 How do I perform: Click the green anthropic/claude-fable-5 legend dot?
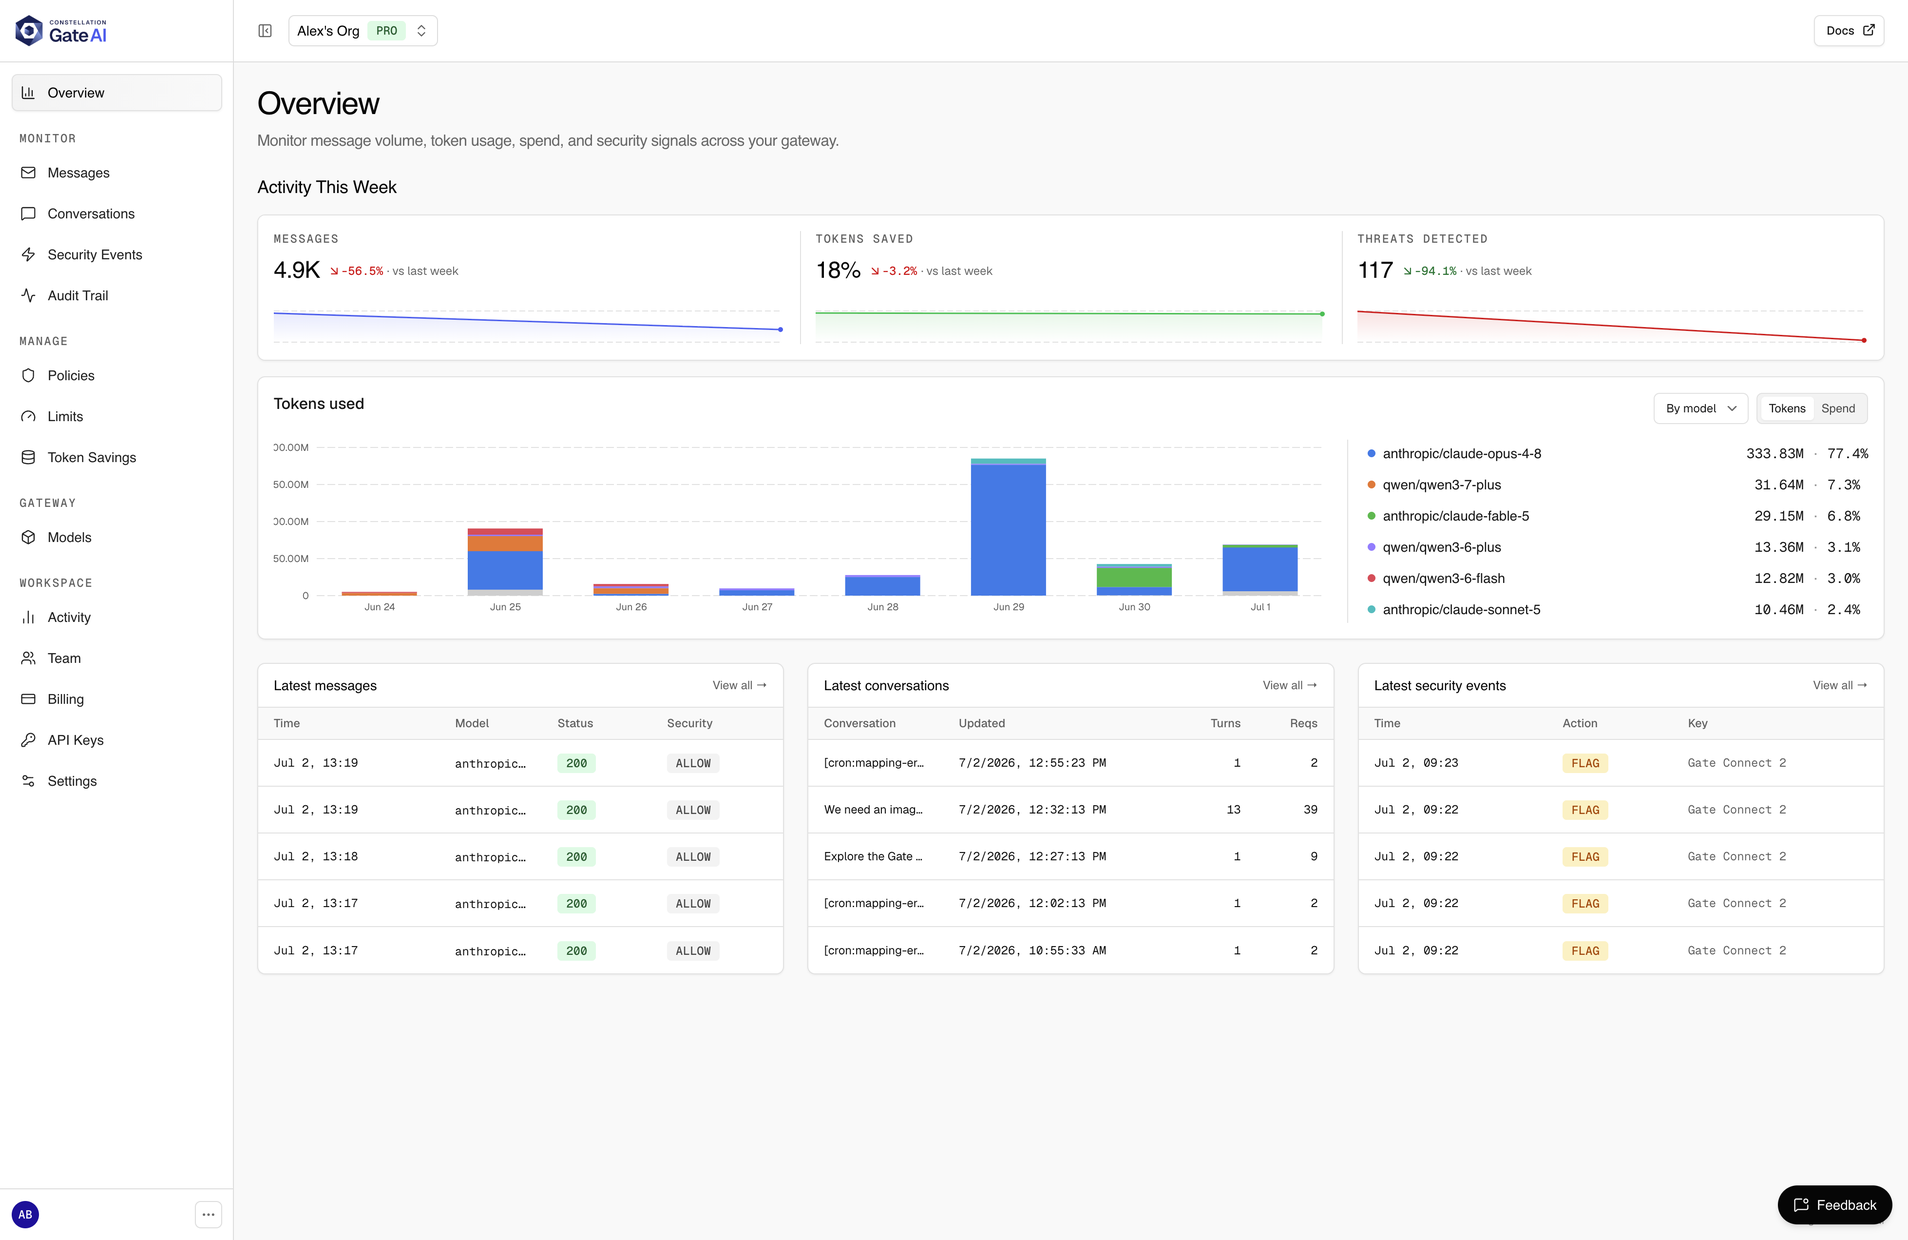tap(1371, 516)
